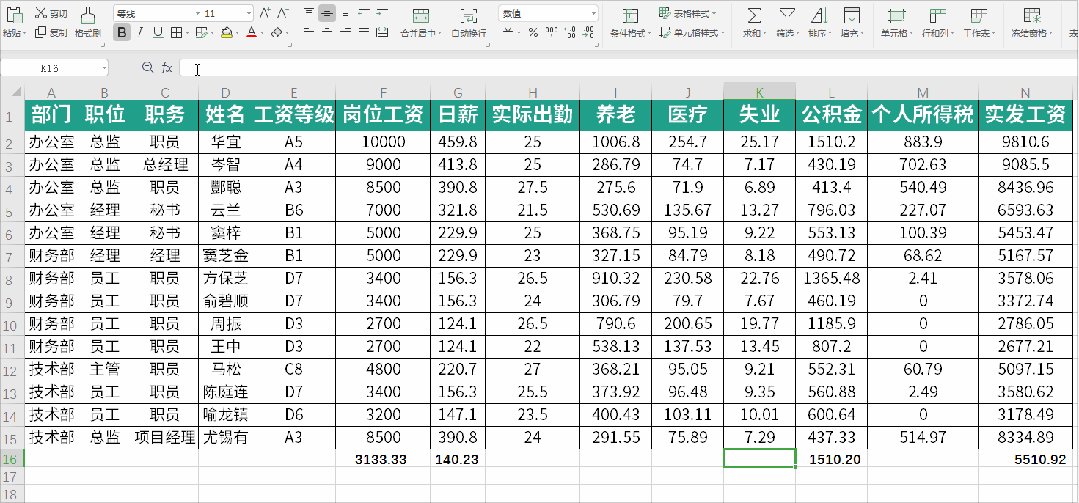Open the cell style menu
The width and height of the screenshot is (1079, 503).
(692, 32)
